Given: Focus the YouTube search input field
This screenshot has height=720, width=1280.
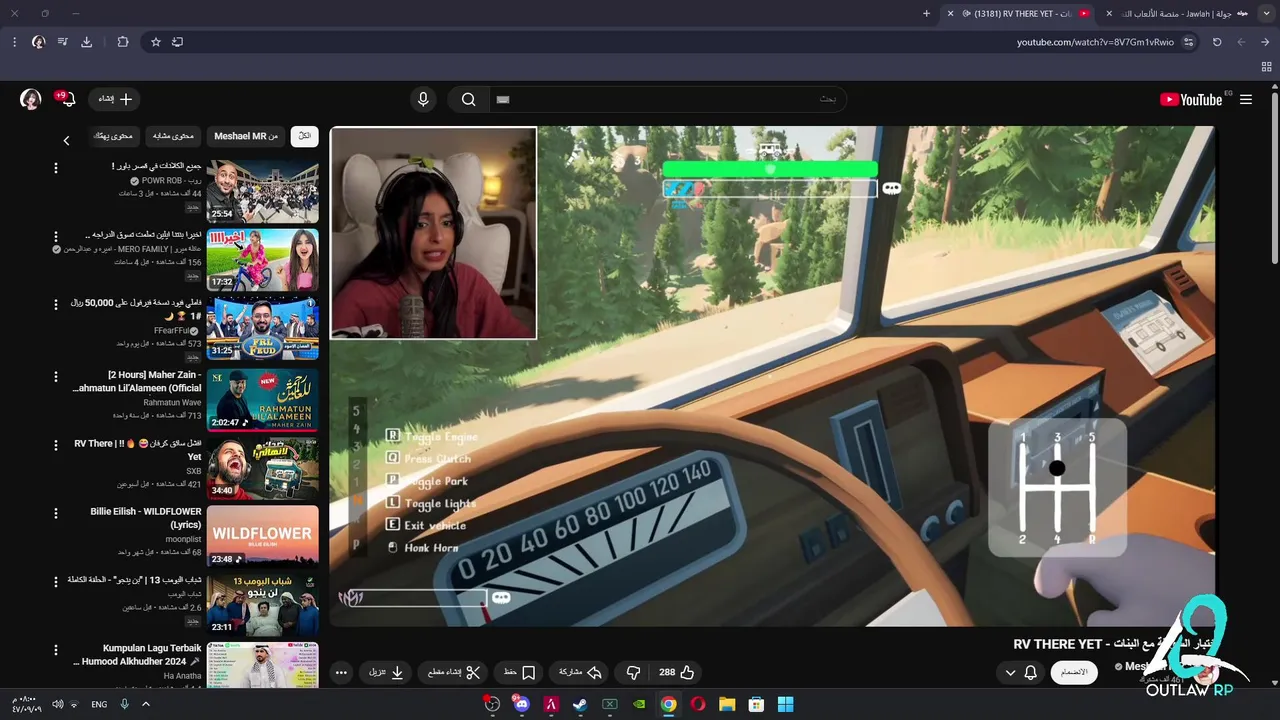Looking at the screenshot, I should tap(670, 99).
